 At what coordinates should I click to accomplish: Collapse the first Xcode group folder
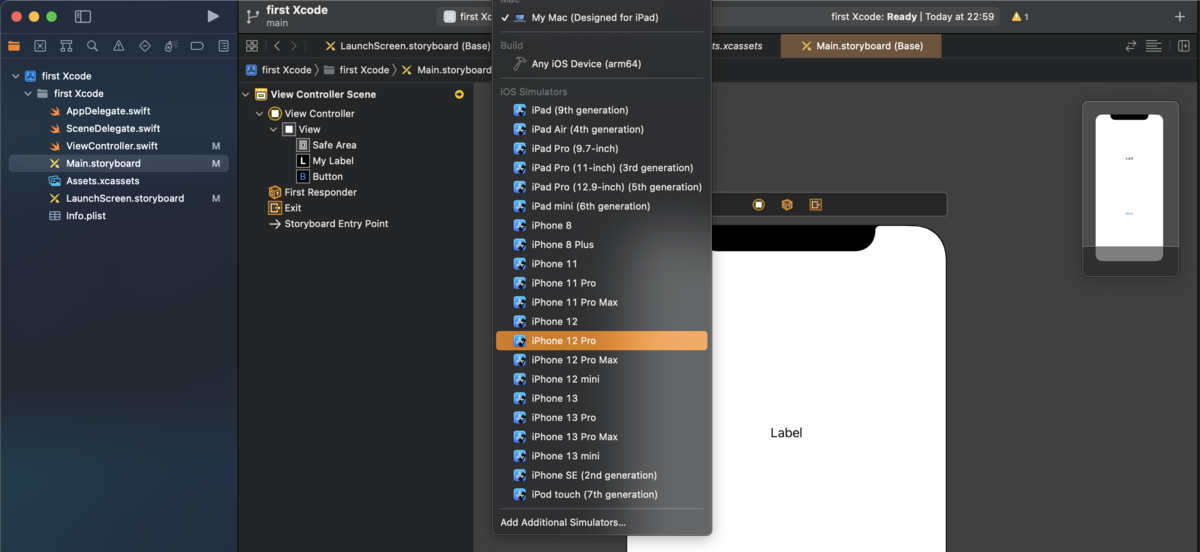point(28,93)
